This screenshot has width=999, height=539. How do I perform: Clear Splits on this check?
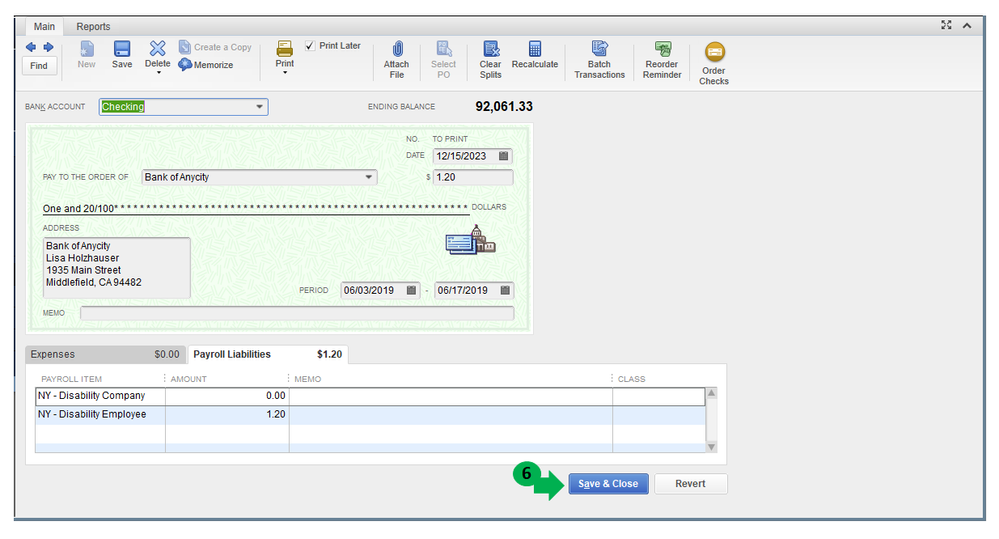point(491,59)
